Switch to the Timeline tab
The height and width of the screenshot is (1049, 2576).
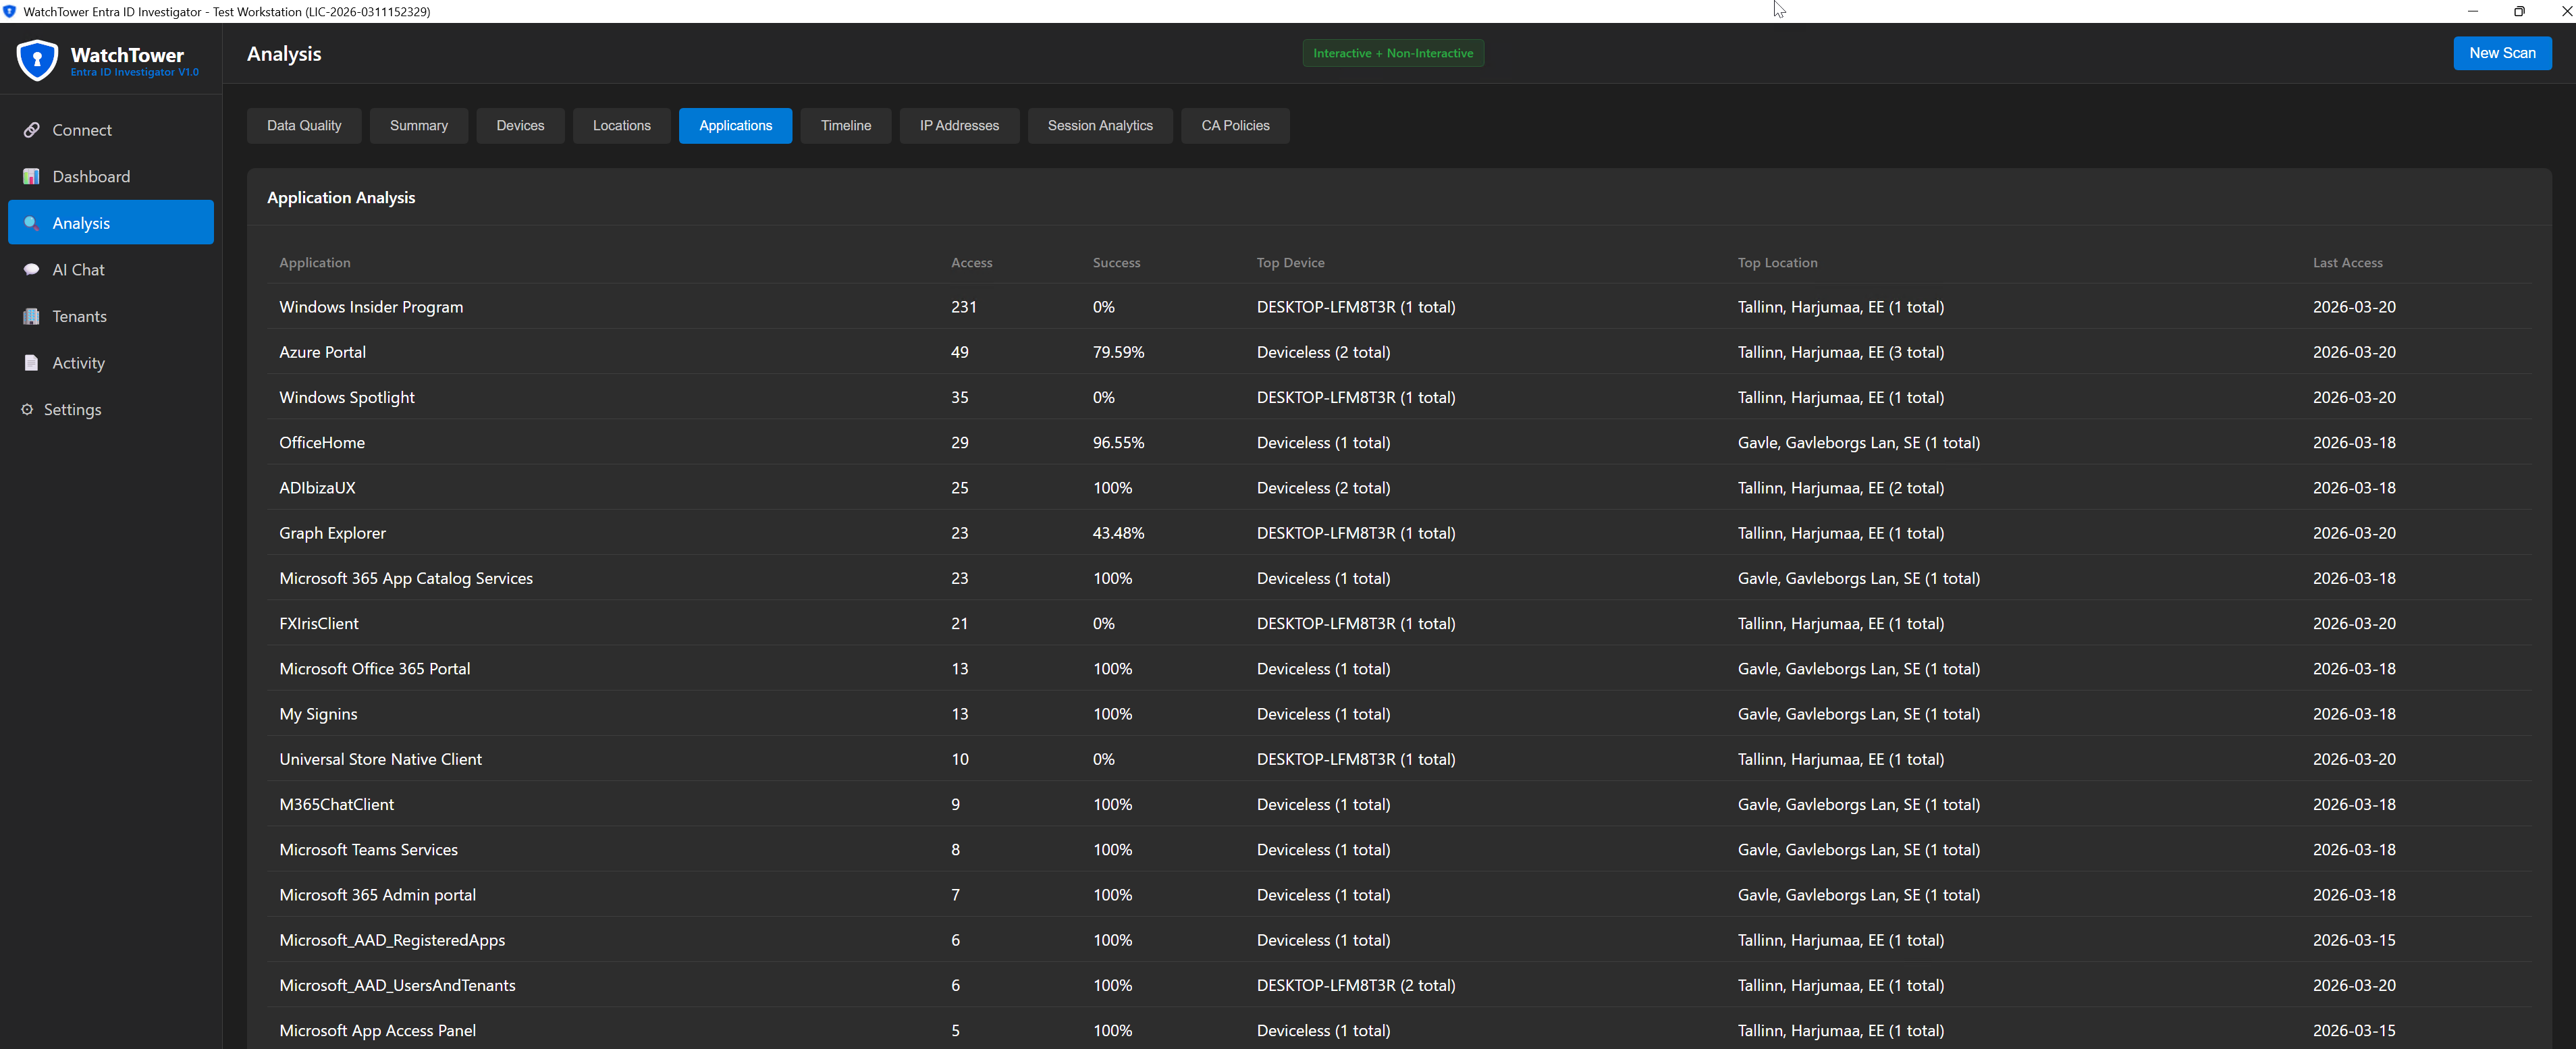(x=845, y=125)
